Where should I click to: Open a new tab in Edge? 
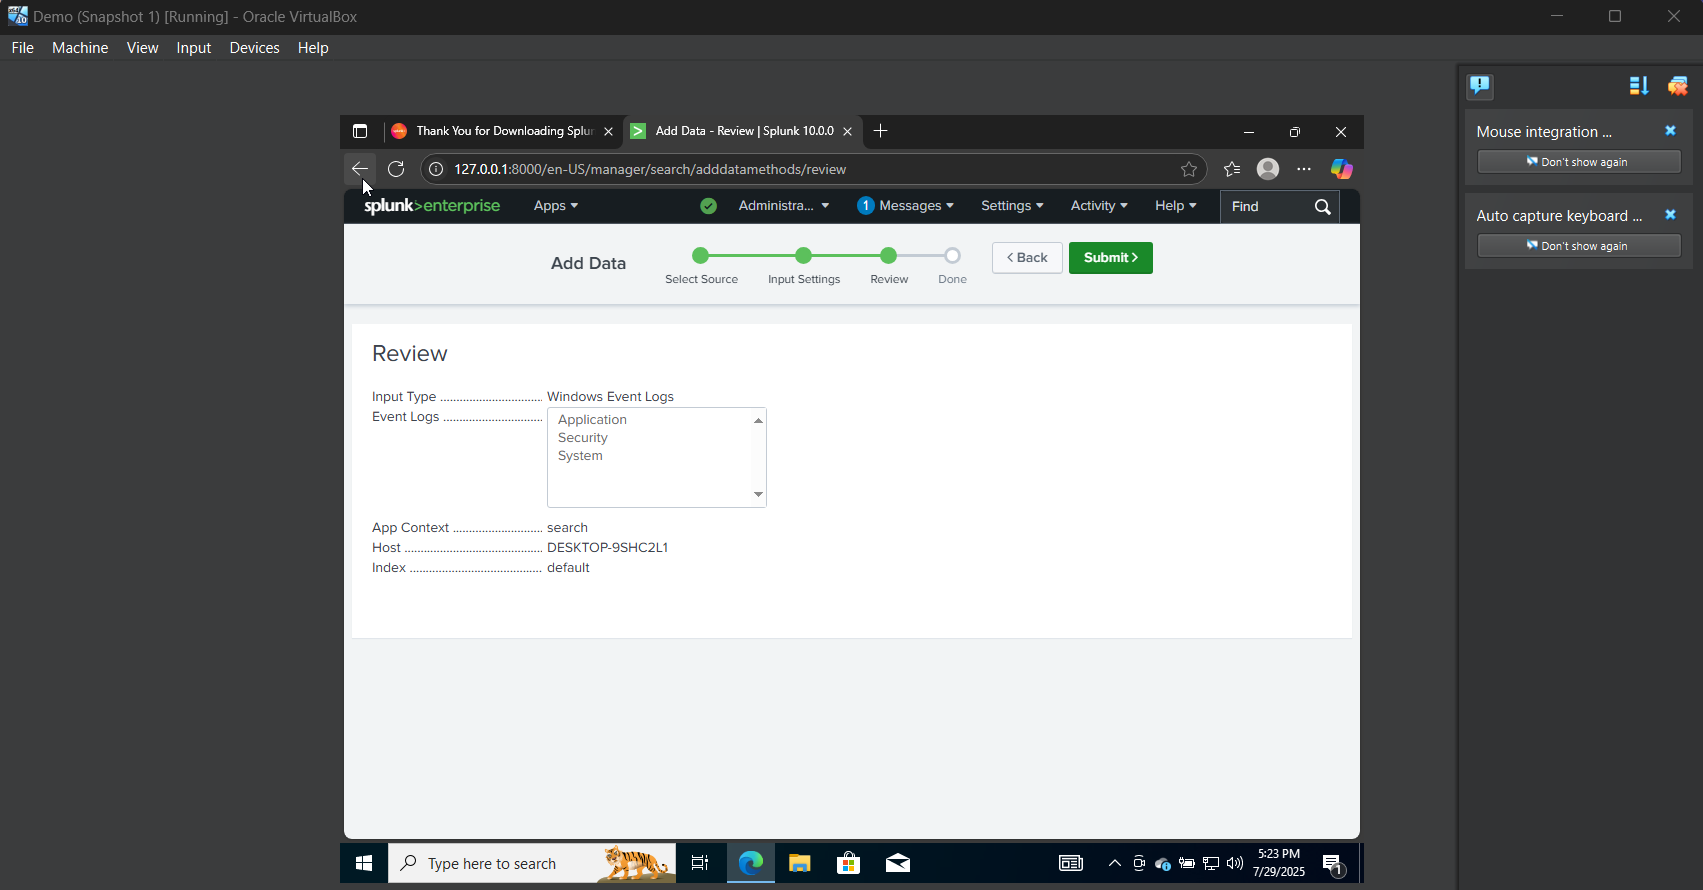point(880,131)
